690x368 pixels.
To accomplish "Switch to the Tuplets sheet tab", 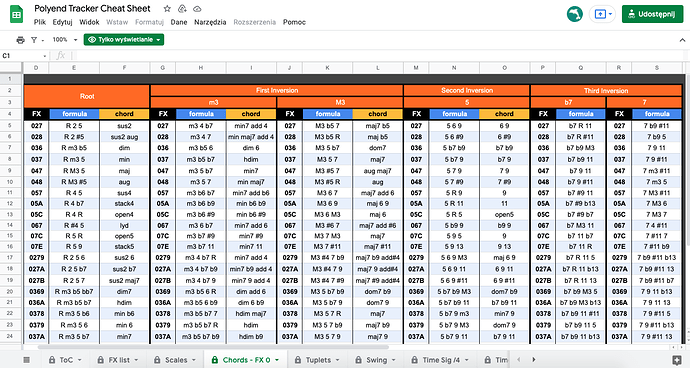I will coord(318,360).
